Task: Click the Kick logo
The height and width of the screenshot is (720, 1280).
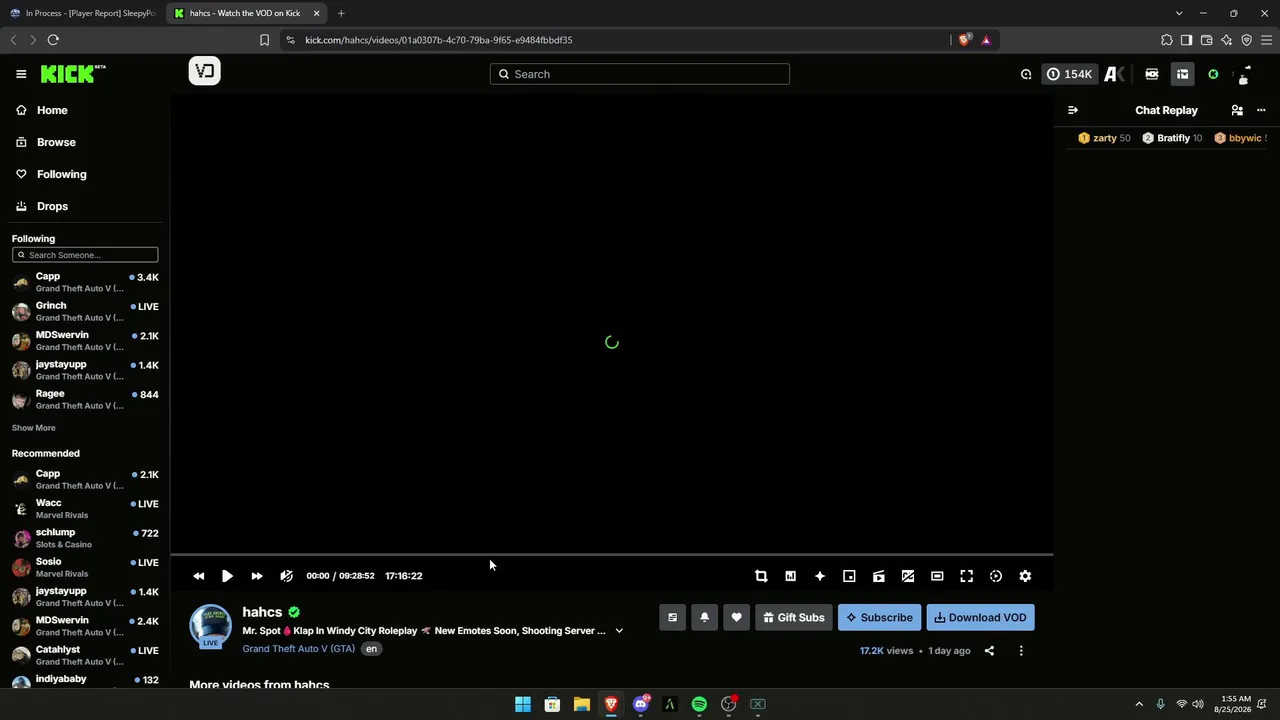Action: [73, 74]
